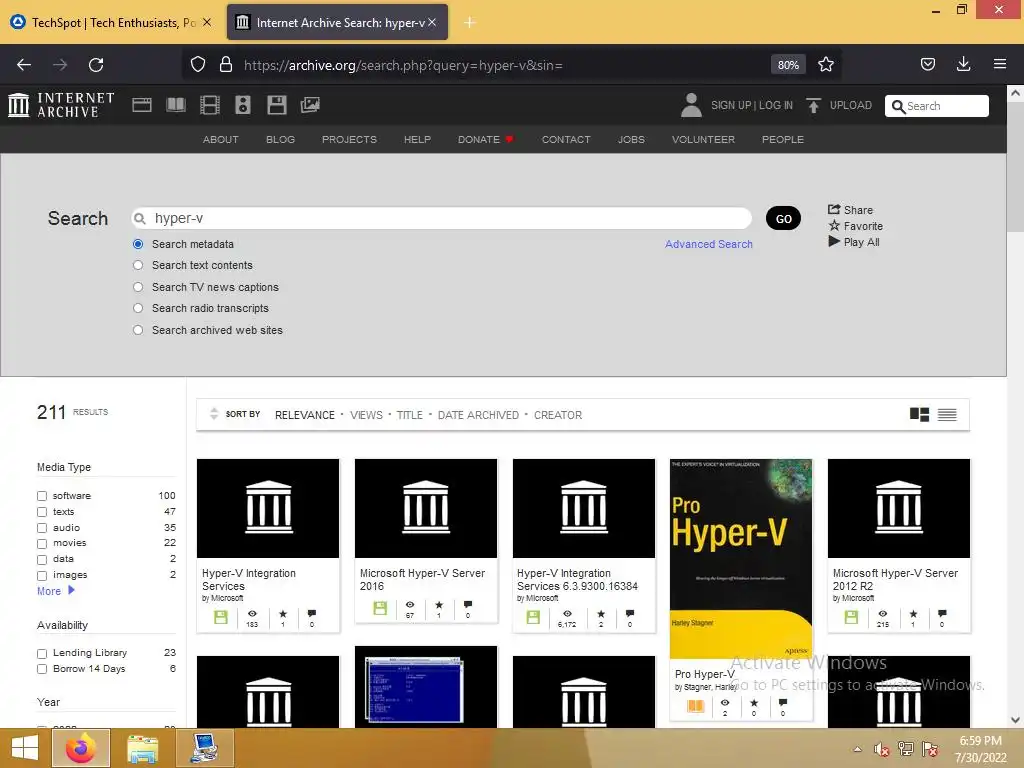This screenshot has width=1024, height=768.
Task: Check the Lending Library availability filter
Action: [x=42, y=653]
